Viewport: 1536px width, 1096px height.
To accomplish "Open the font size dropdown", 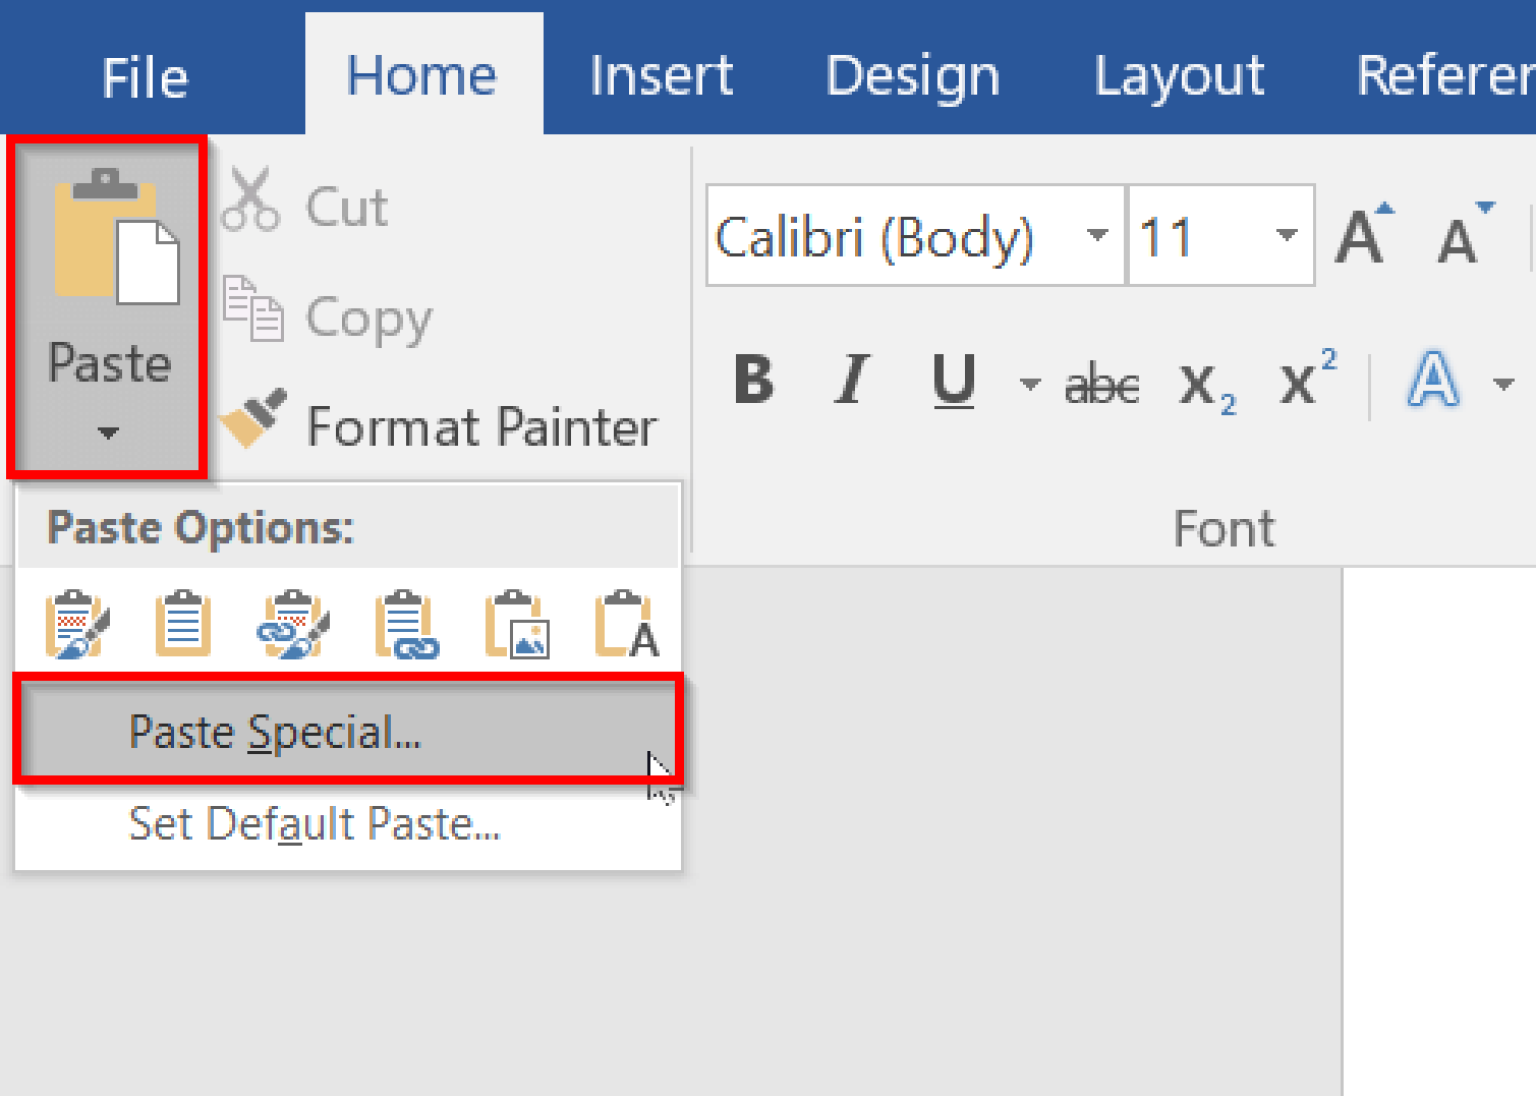I will [1286, 237].
